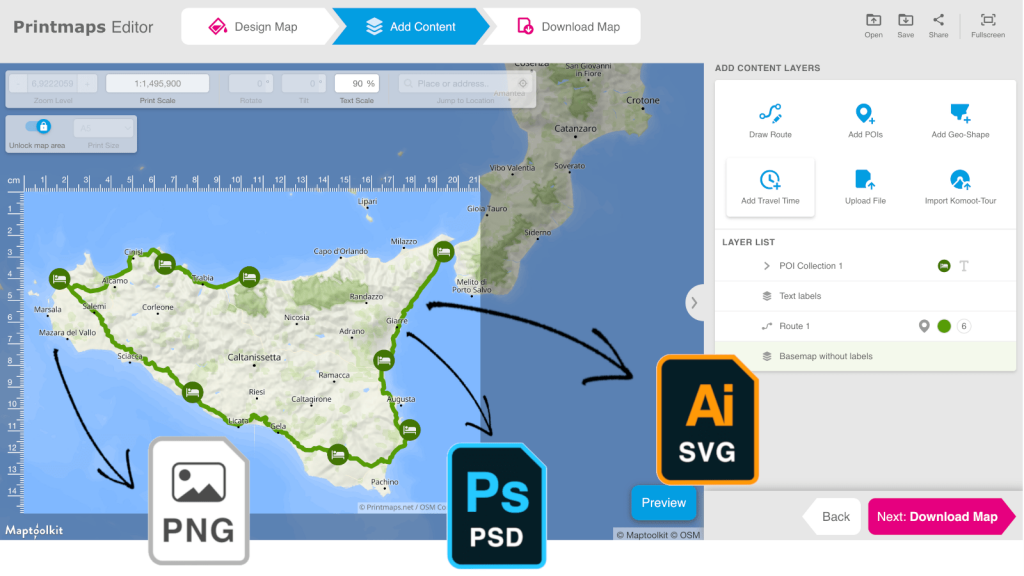Expand the POI Collection 1 layer
Image resolution: width=1024 pixels, height=576 pixels.
(767, 266)
